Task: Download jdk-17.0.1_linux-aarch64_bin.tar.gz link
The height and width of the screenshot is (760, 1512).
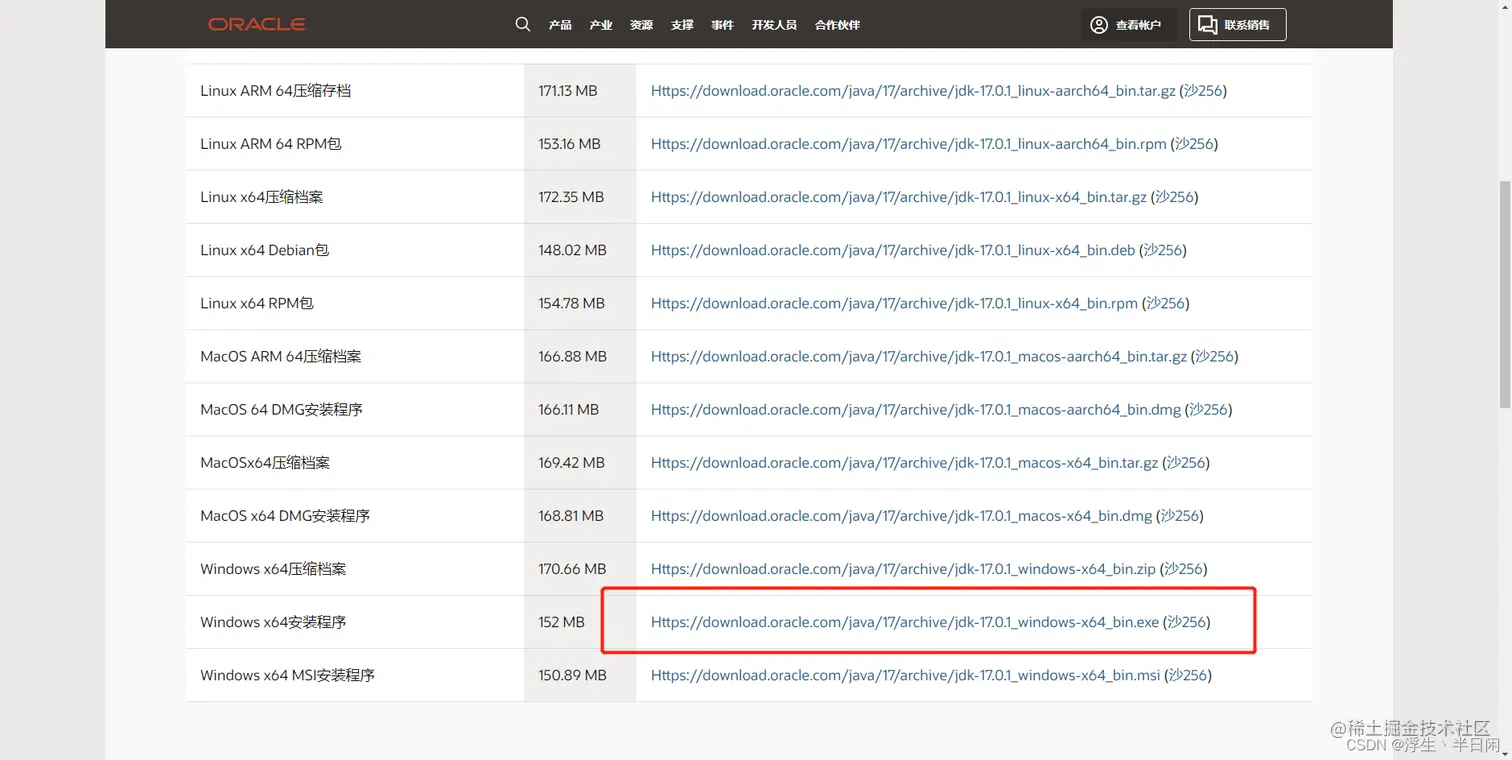Action: [x=913, y=91]
